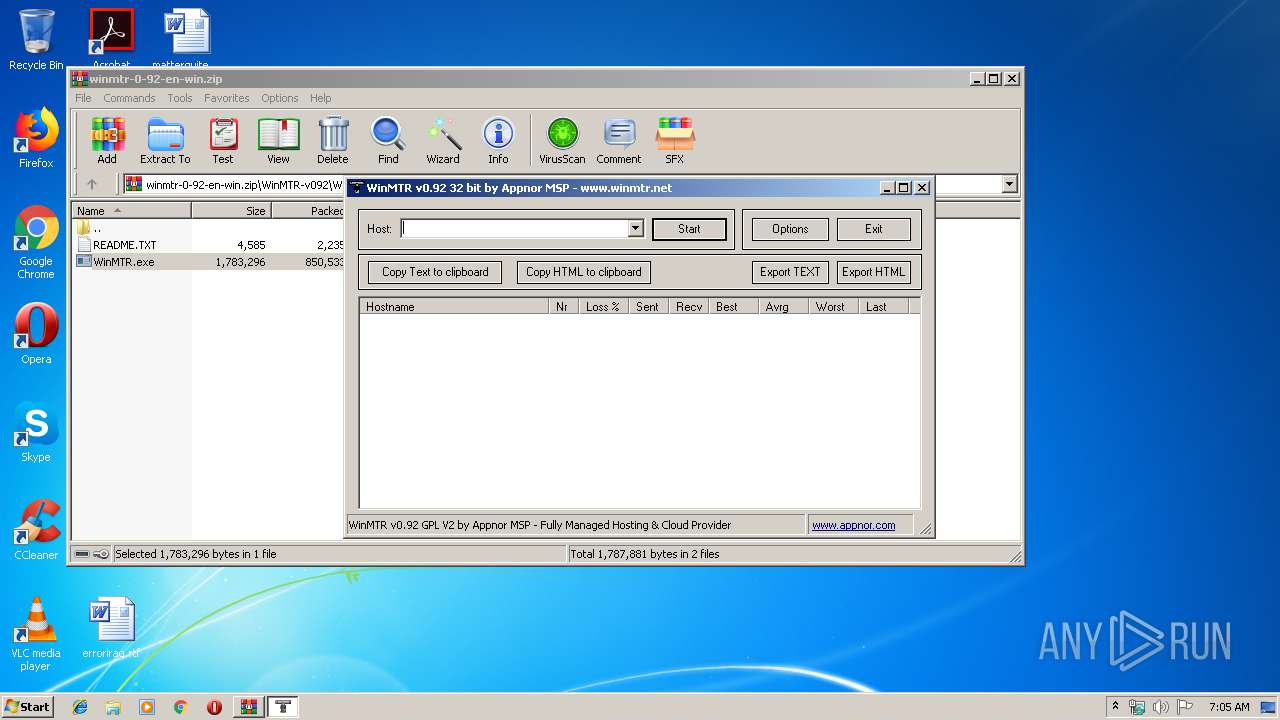This screenshot has height=720, width=1280.
Task: Open the File menu in WinRAR
Action: 83,98
